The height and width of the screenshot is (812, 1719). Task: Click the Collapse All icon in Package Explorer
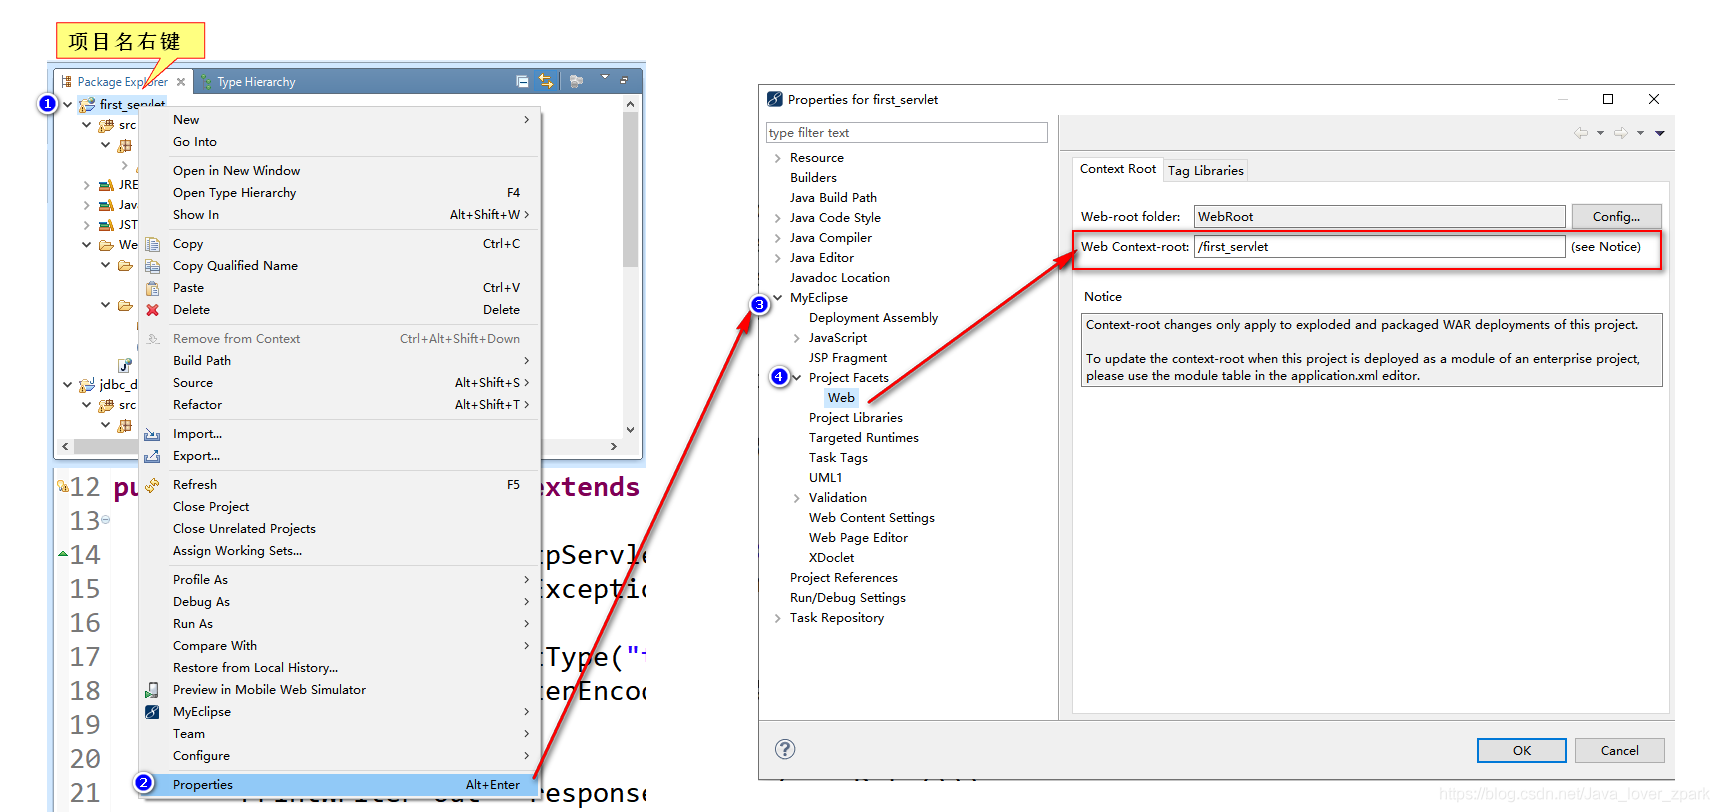pyautogui.click(x=522, y=81)
